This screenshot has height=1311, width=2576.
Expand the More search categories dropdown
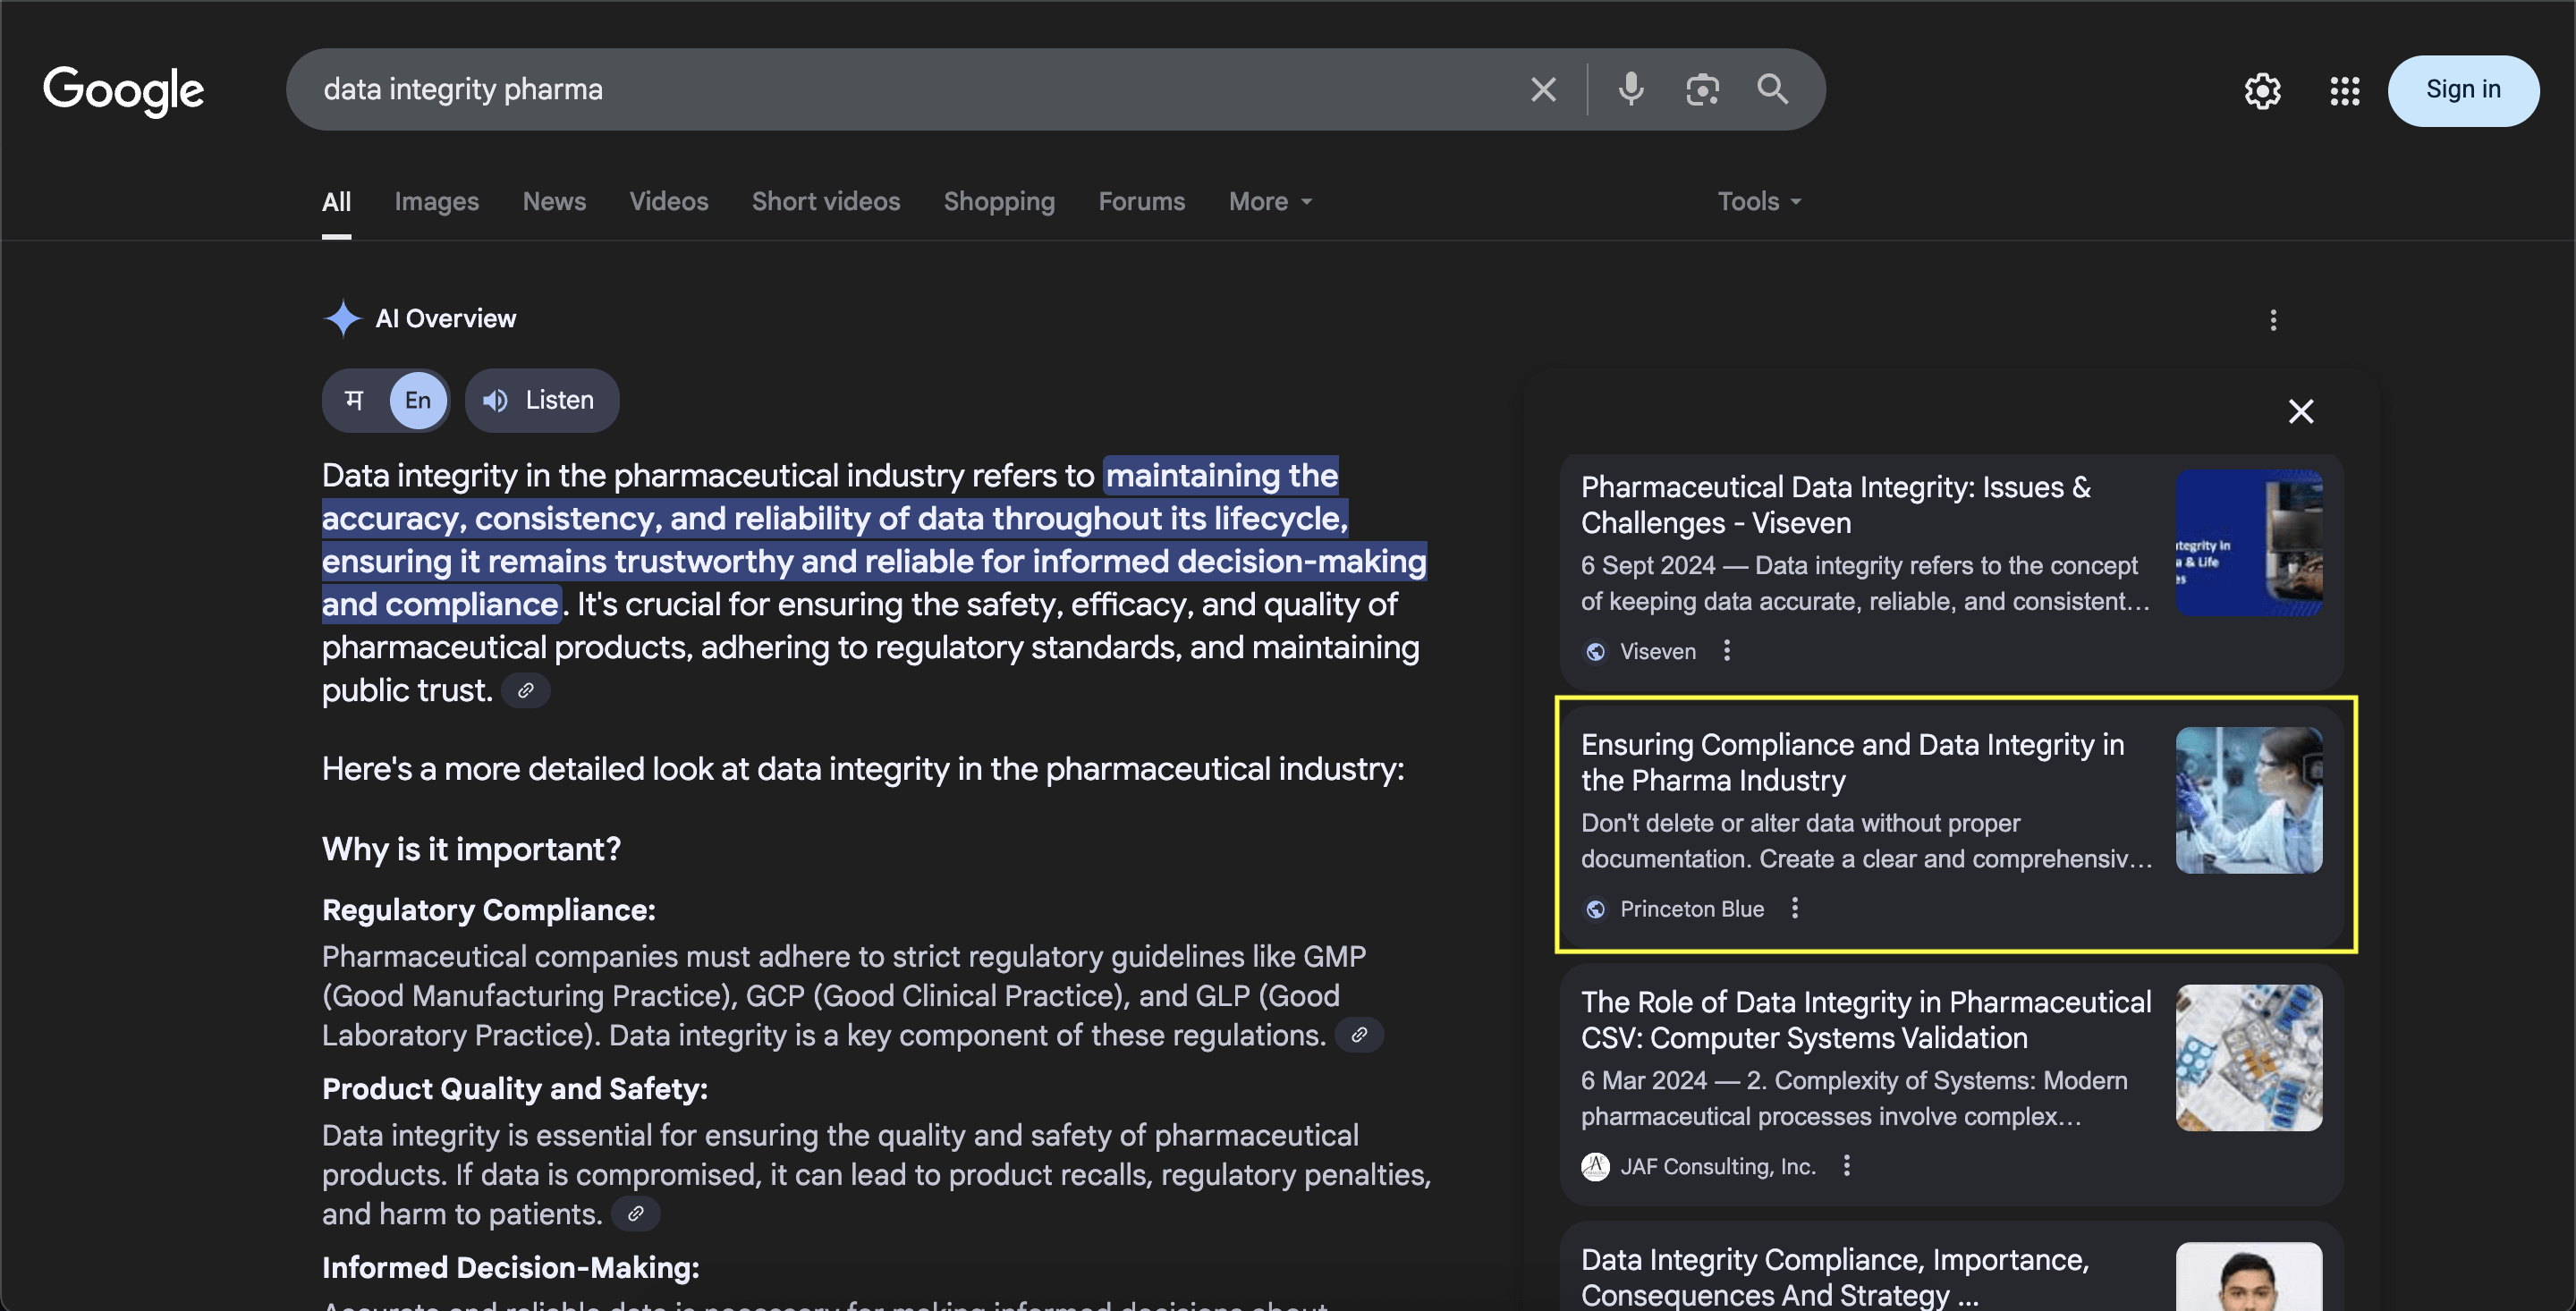[1270, 202]
